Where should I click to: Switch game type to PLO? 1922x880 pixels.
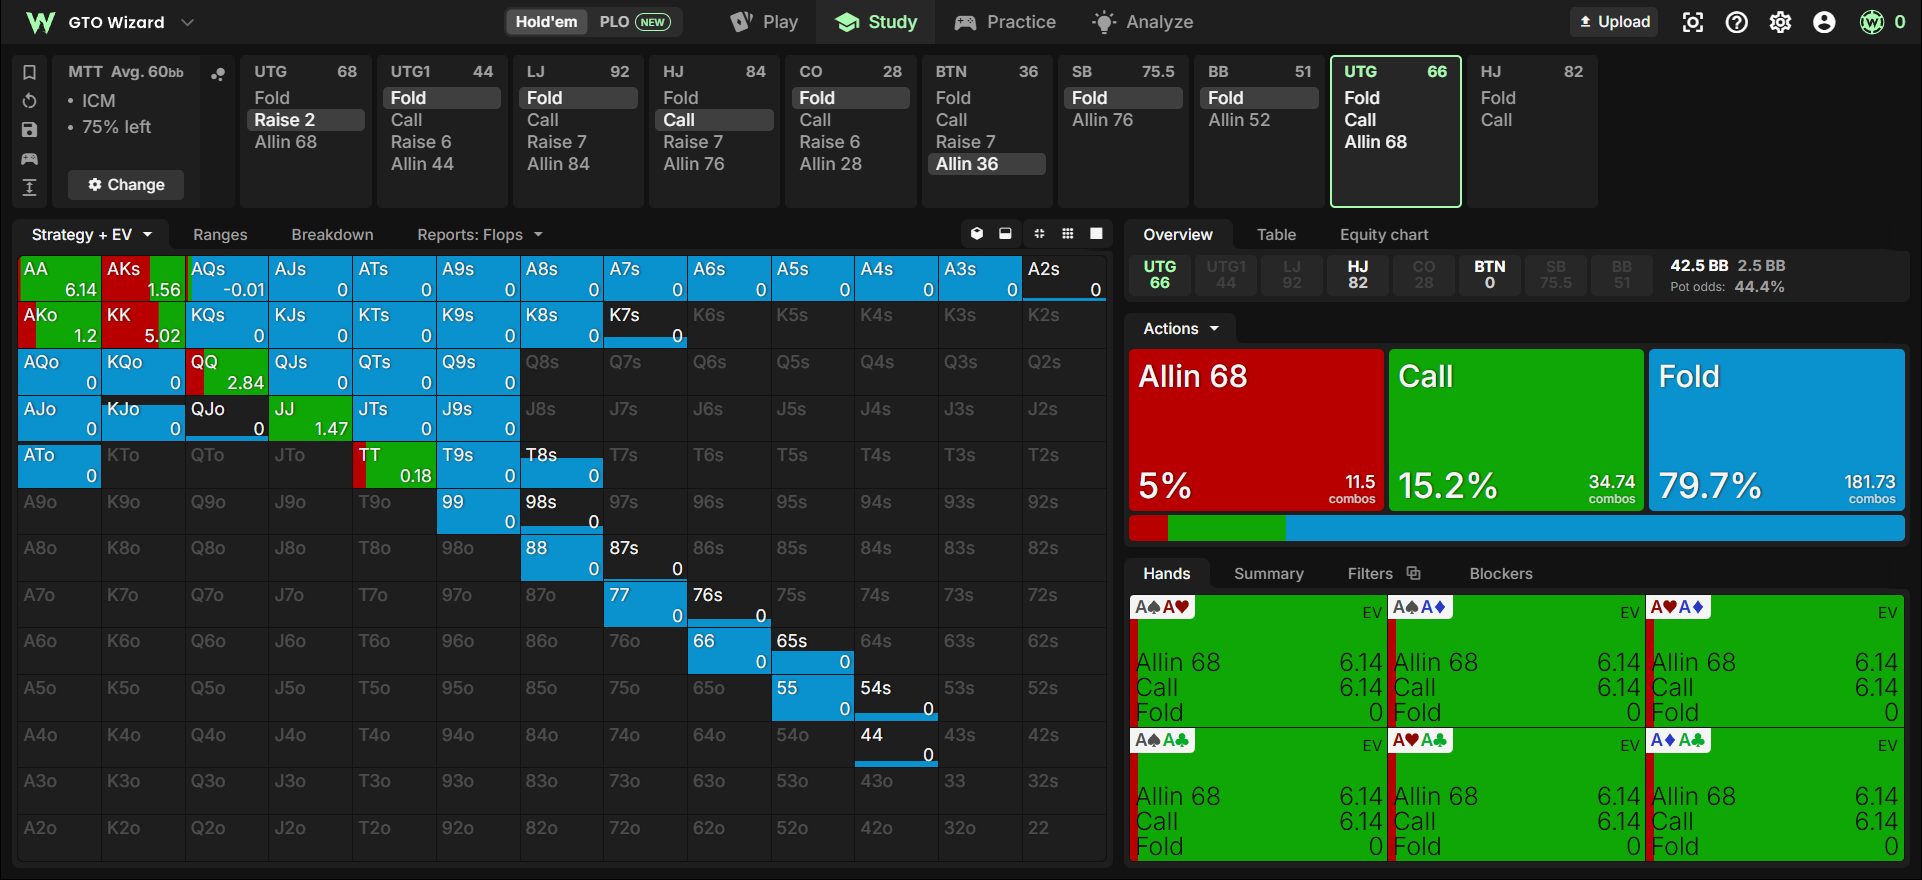(x=634, y=22)
